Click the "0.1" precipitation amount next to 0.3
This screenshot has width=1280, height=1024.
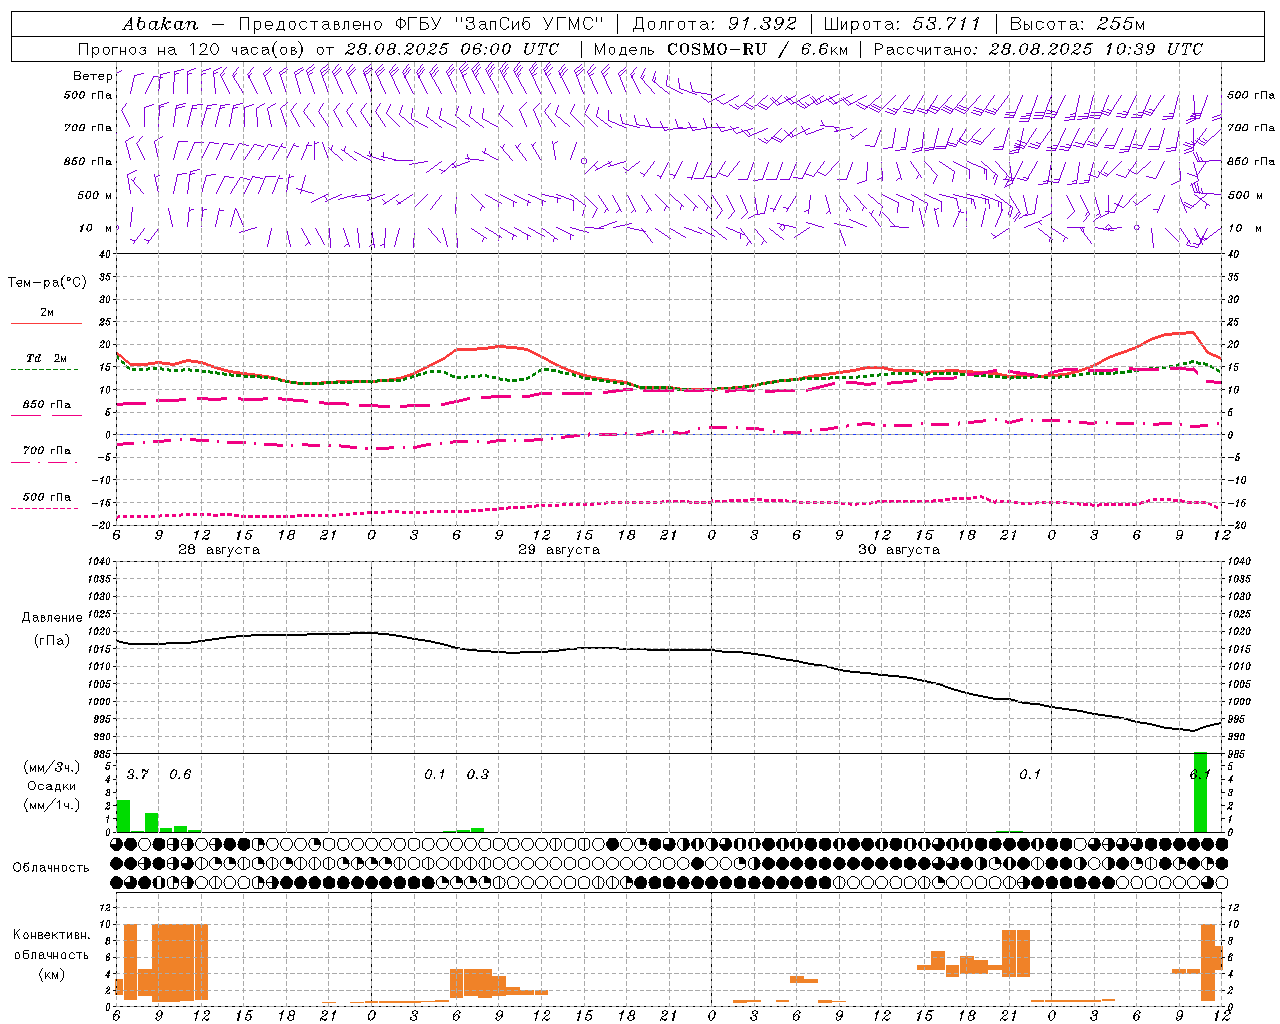coord(435,775)
